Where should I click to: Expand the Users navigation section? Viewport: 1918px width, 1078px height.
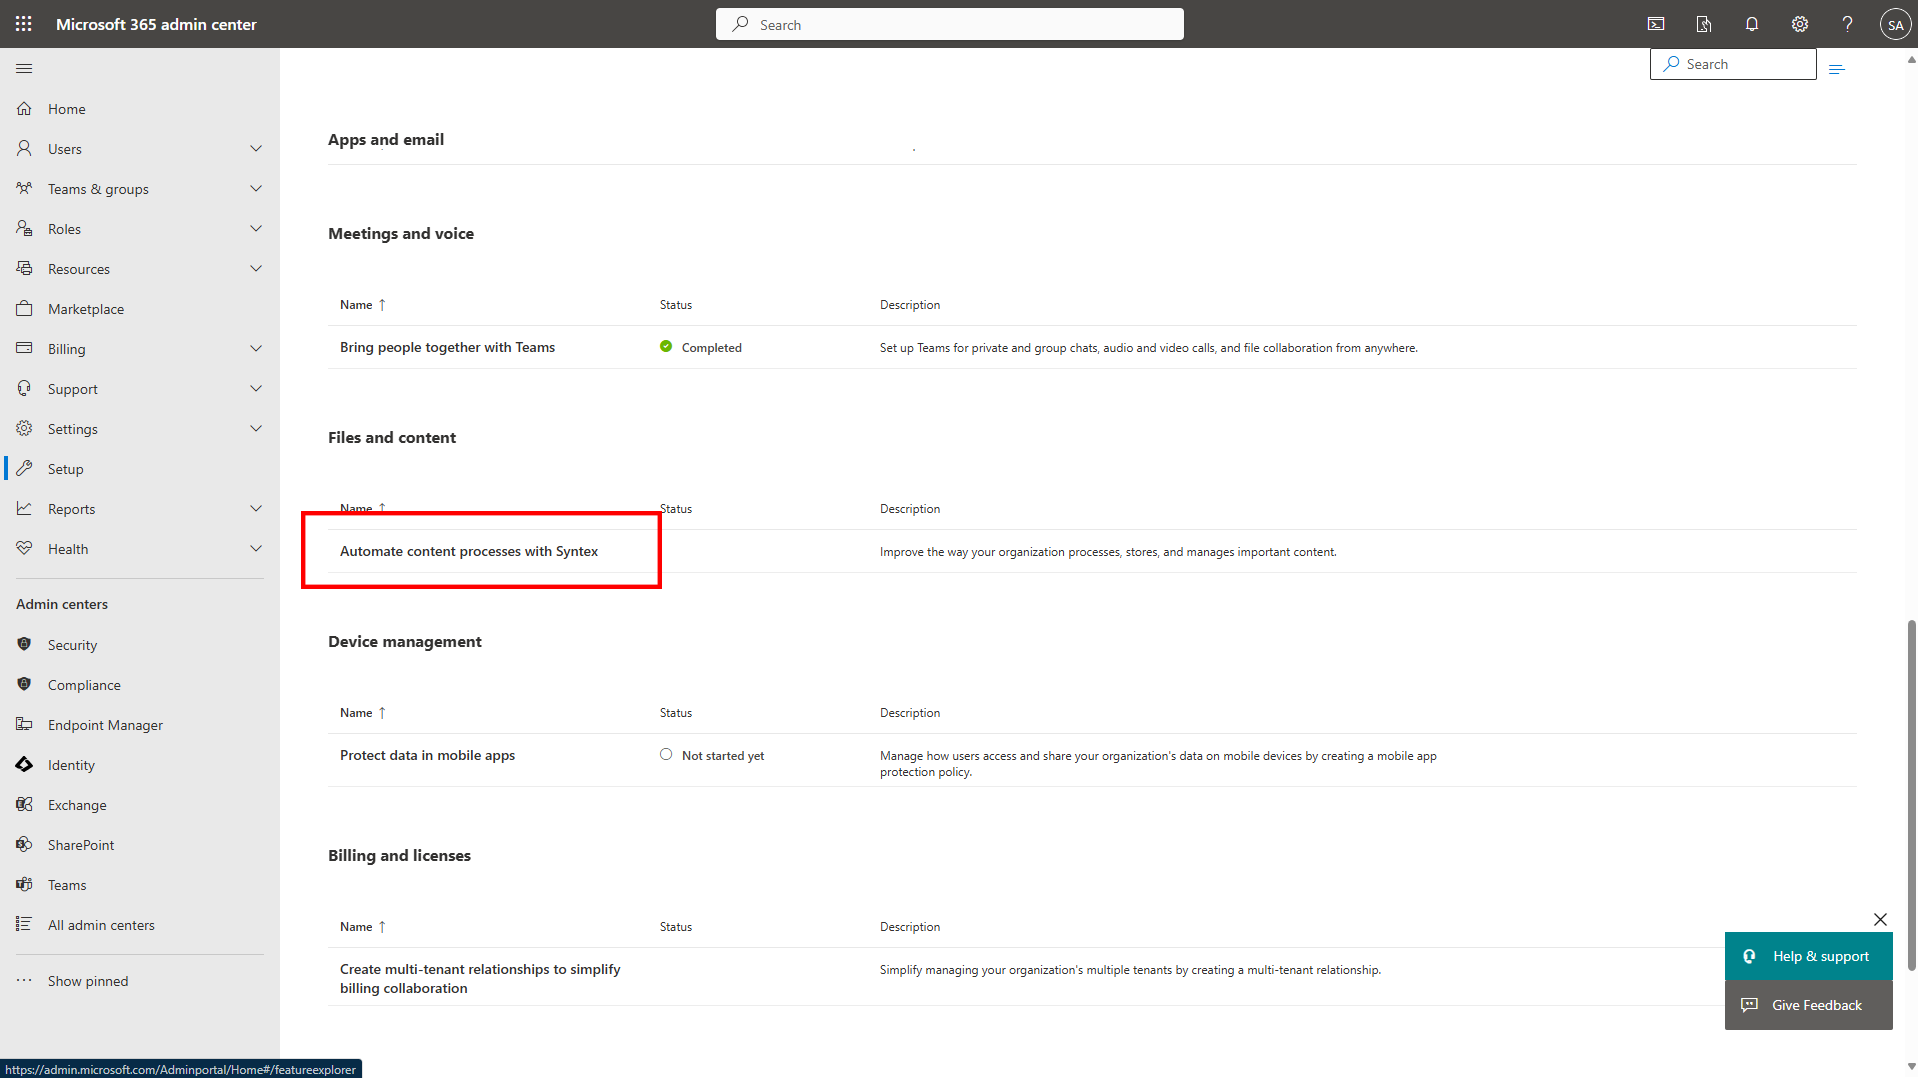pyautogui.click(x=256, y=148)
